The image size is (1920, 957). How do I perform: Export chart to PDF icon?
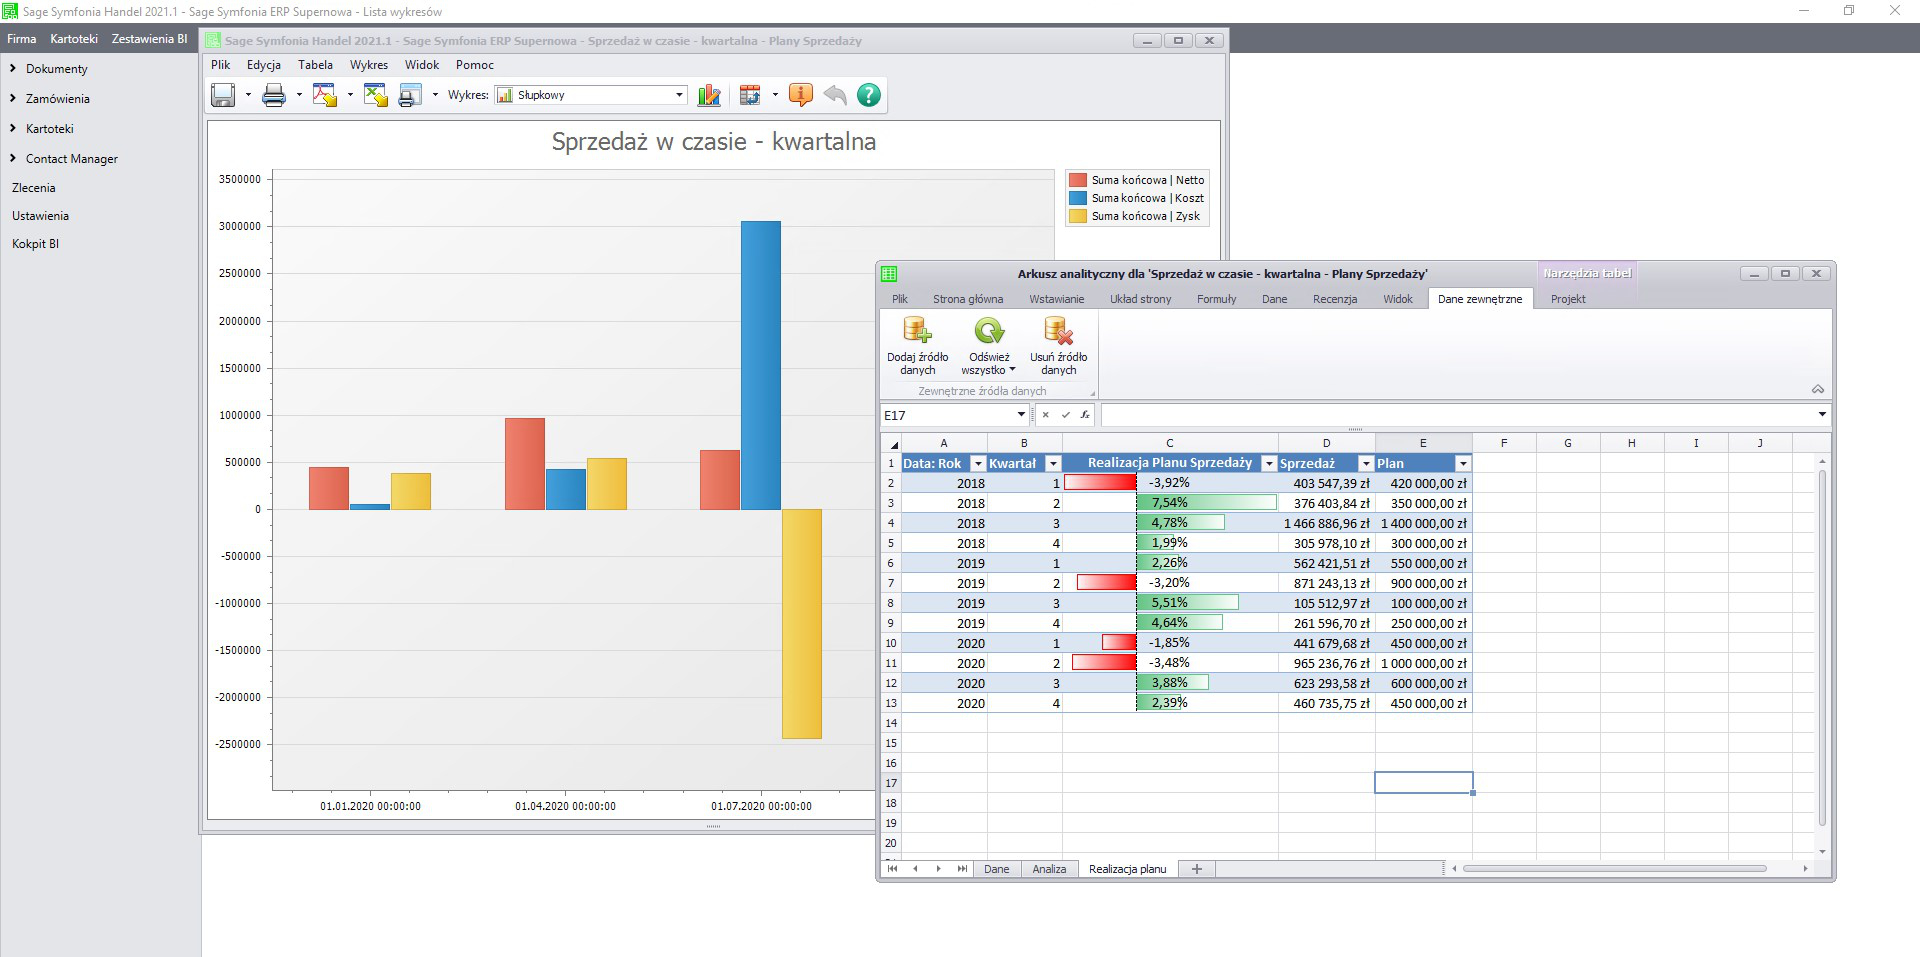[x=324, y=95]
